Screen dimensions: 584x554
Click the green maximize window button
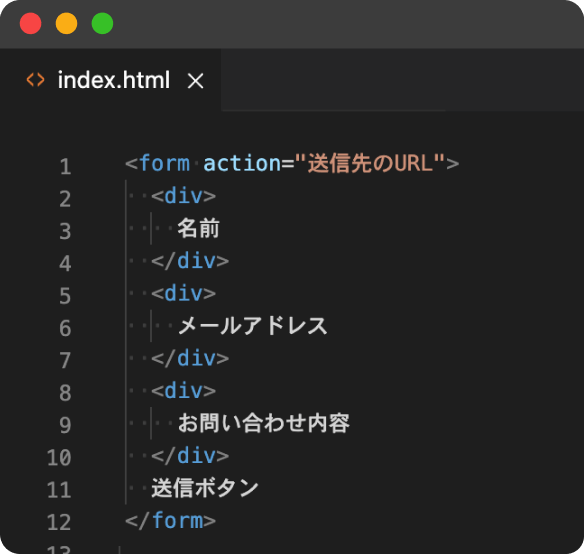coord(102,23)
